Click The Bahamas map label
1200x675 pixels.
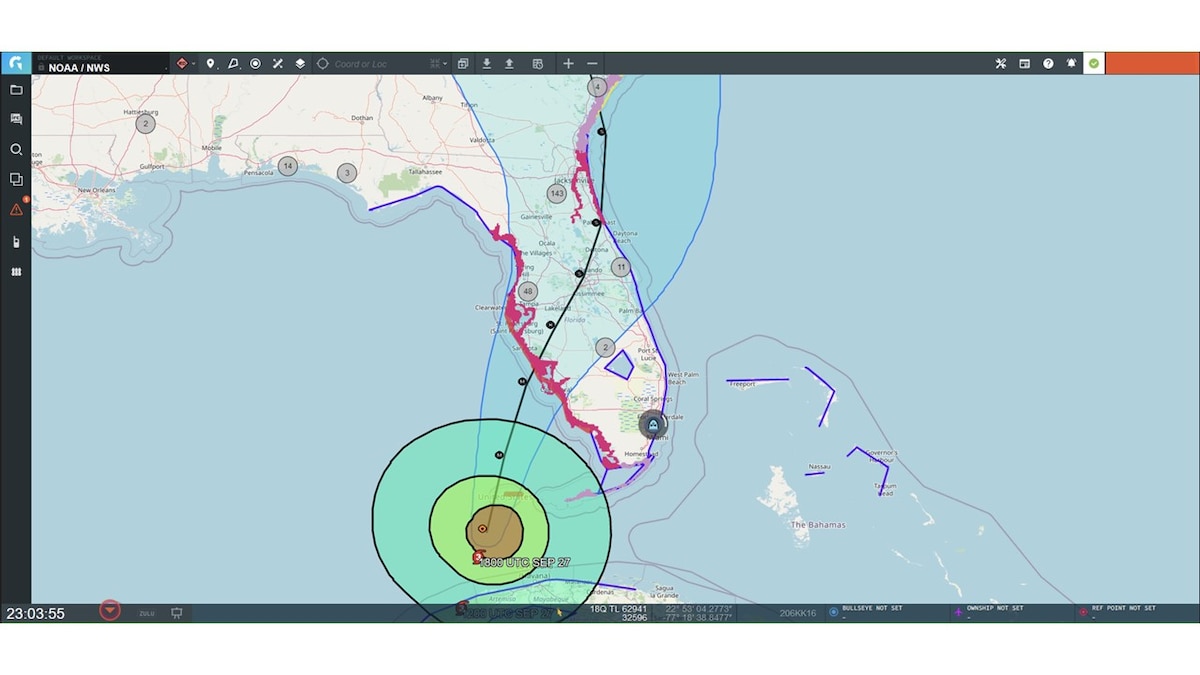click(x=818, y=525)
